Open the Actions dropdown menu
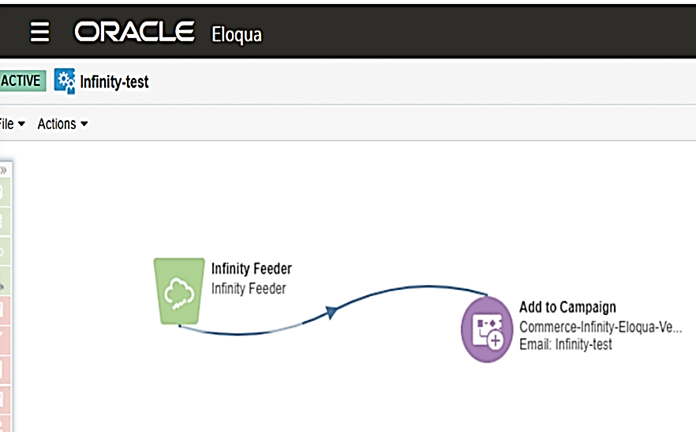The image size is (696, 432). pyautogui.click(x=62, y=124)
